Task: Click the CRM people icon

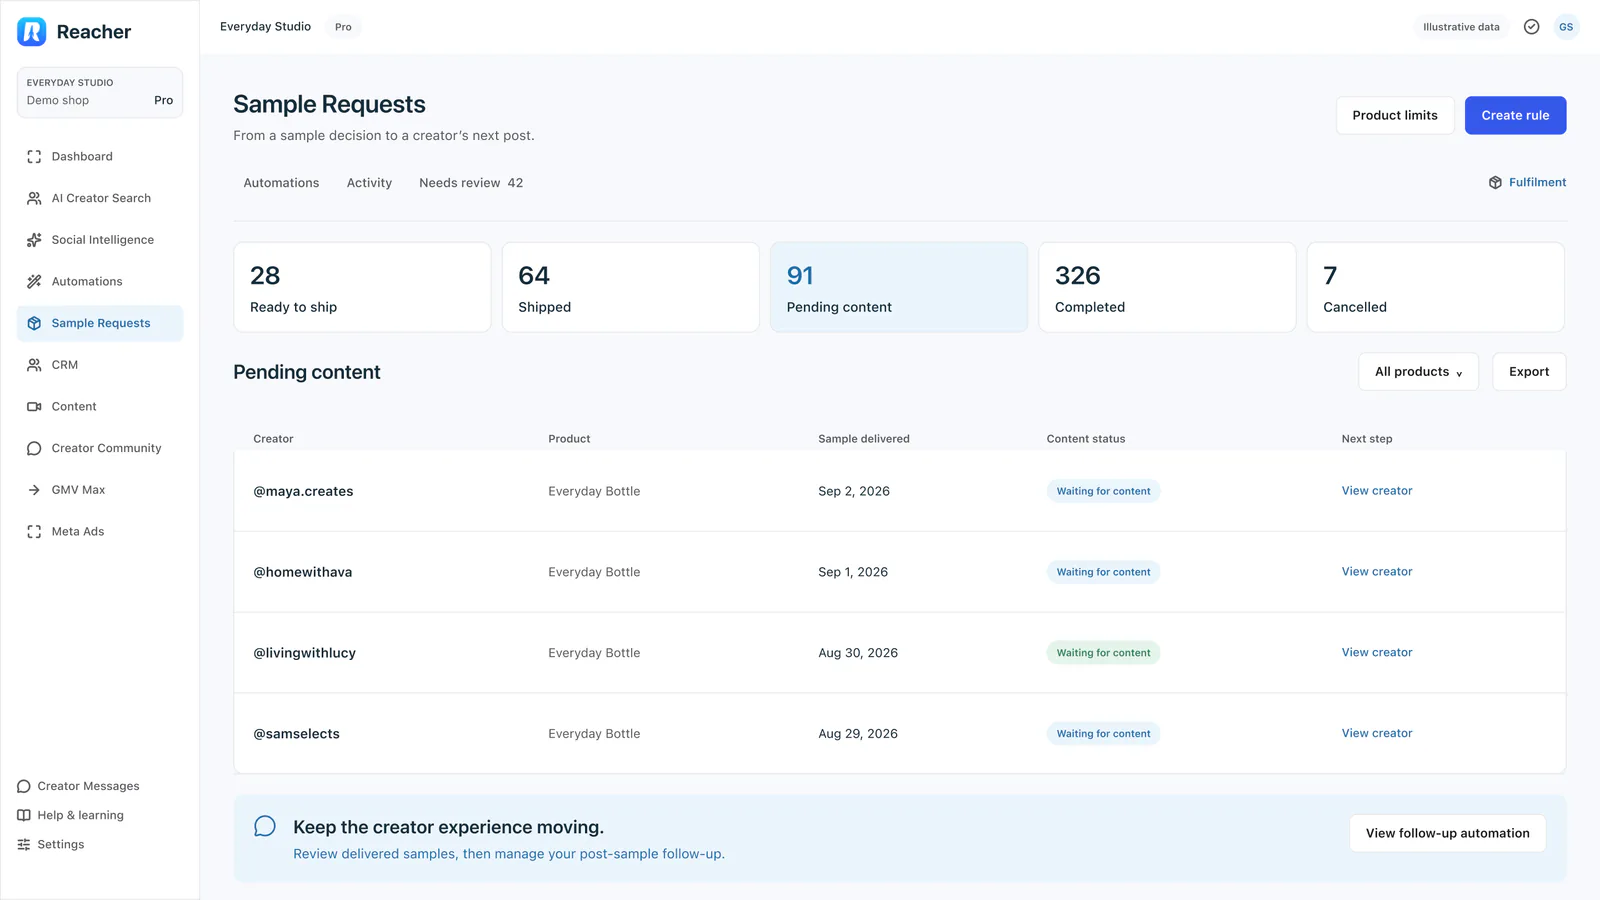Action: (34, 365)
